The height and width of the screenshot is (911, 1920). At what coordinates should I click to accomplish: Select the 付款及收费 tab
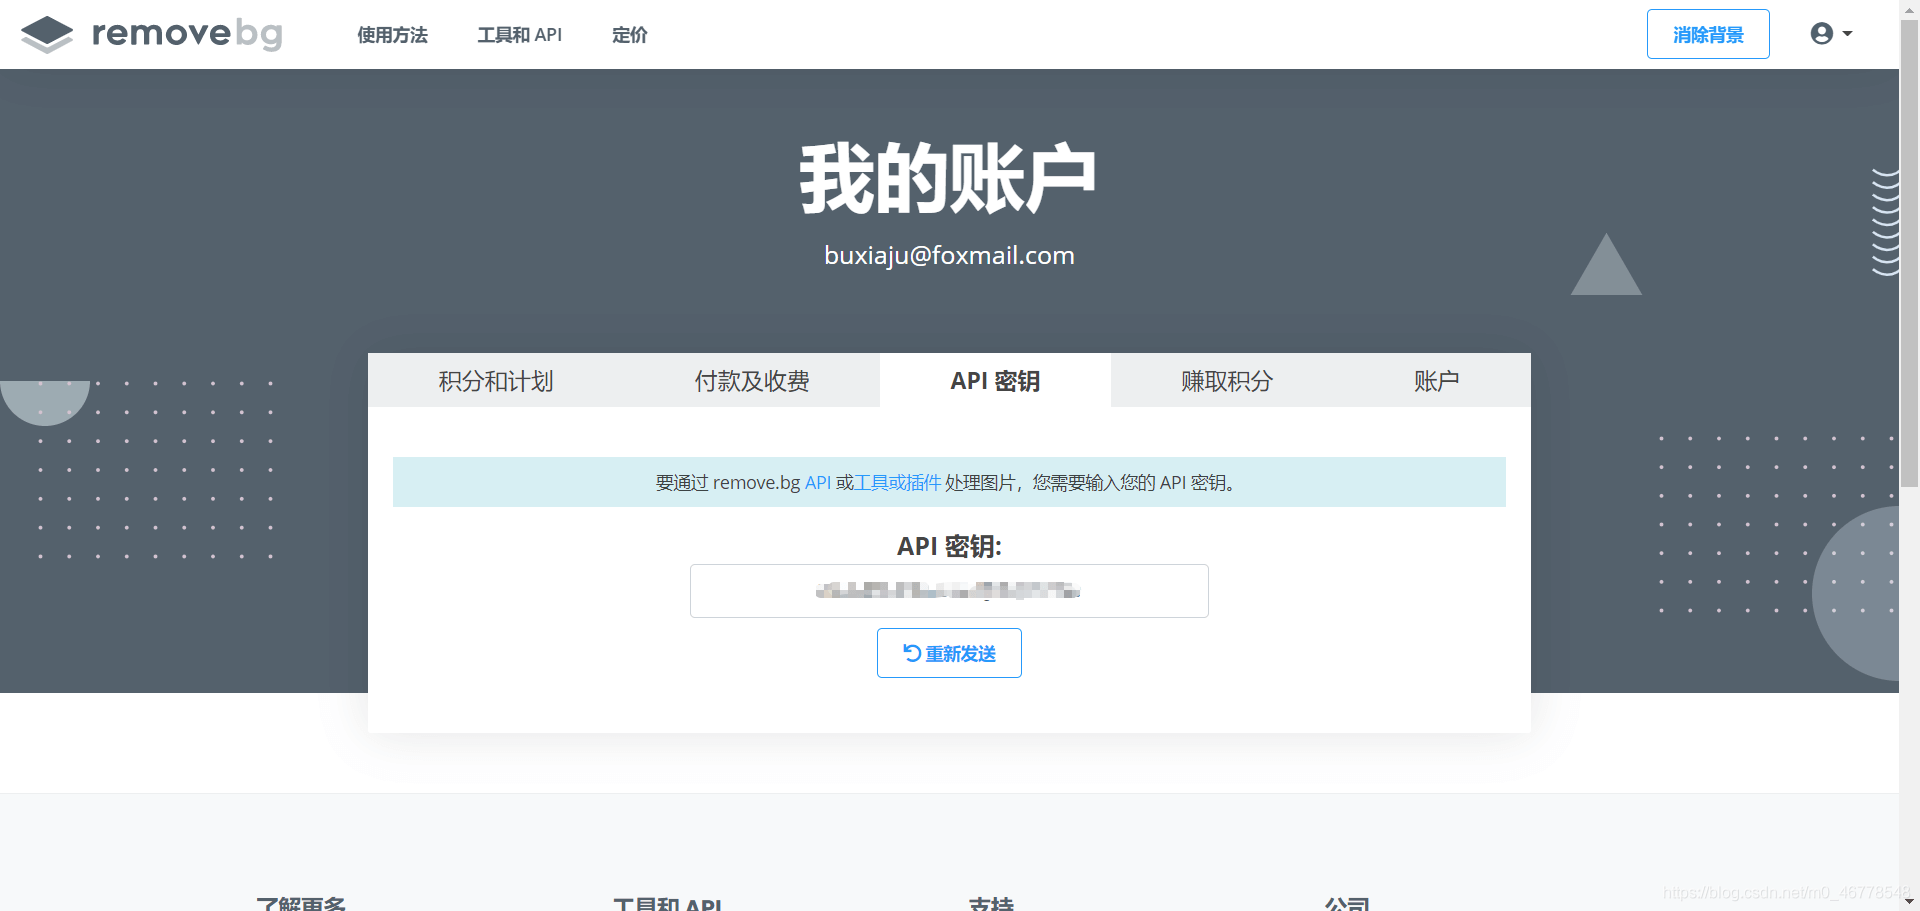coord(752,381)
